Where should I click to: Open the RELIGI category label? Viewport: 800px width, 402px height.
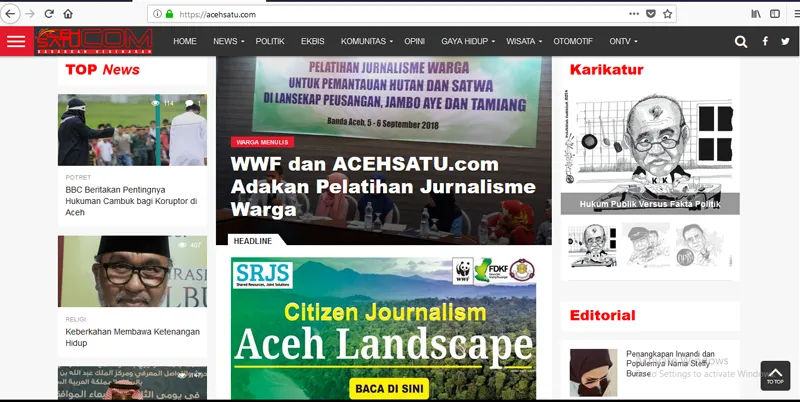pos(76,319)
